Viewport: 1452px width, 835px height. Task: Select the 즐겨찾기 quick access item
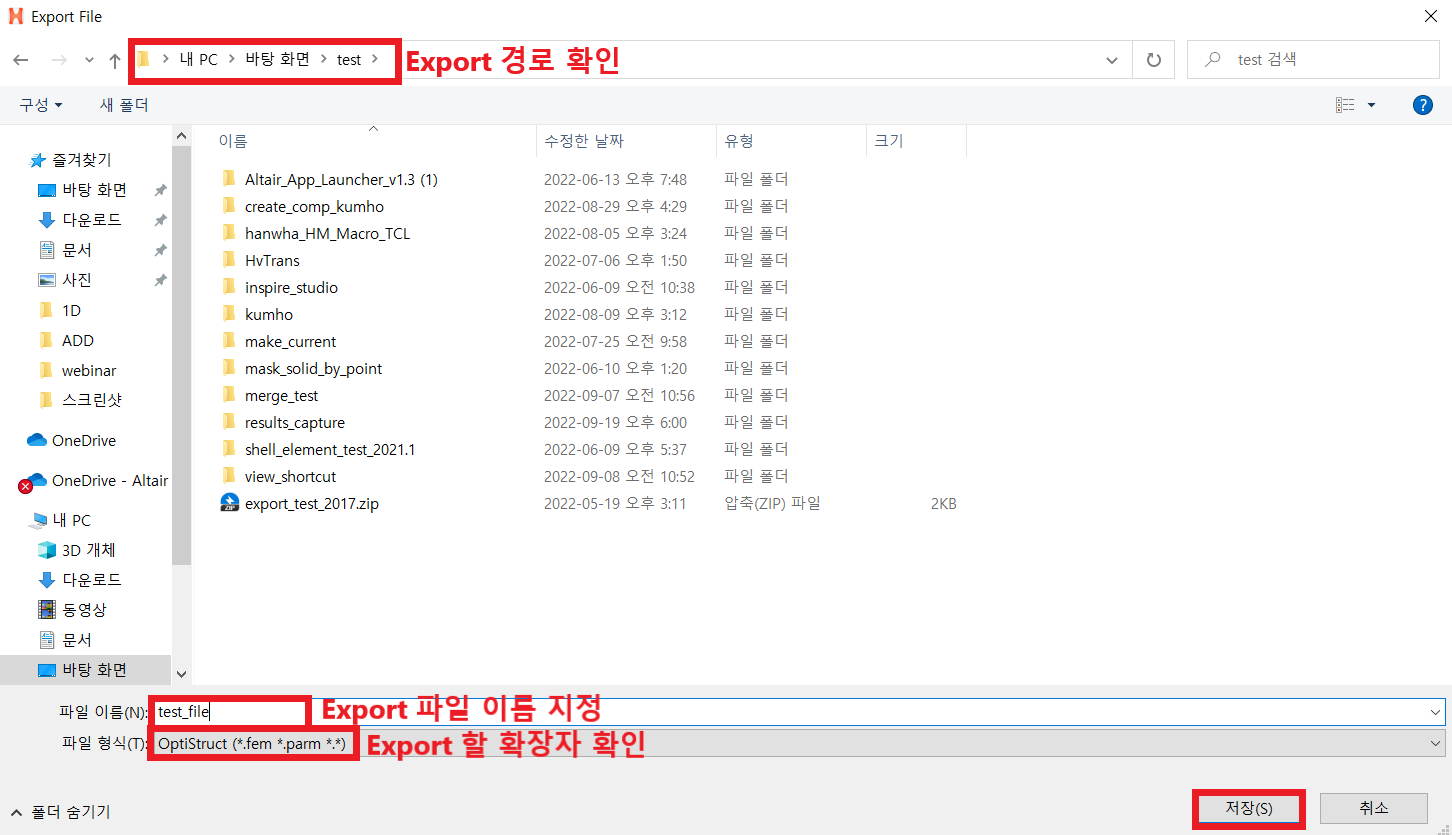coord(70,160)
